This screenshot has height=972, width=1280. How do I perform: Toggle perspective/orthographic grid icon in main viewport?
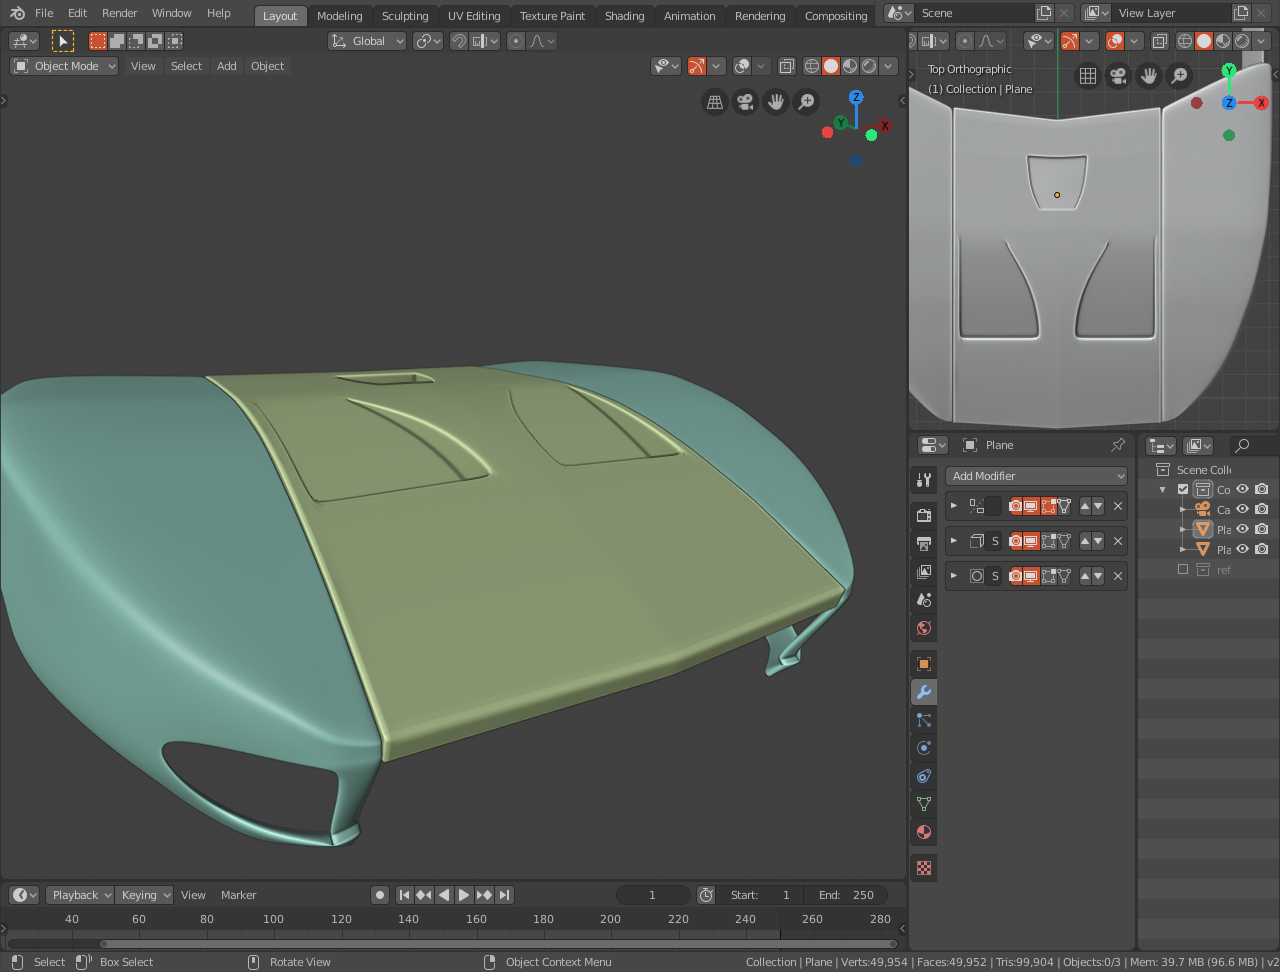pyautogui.click(x=714, y=102)
